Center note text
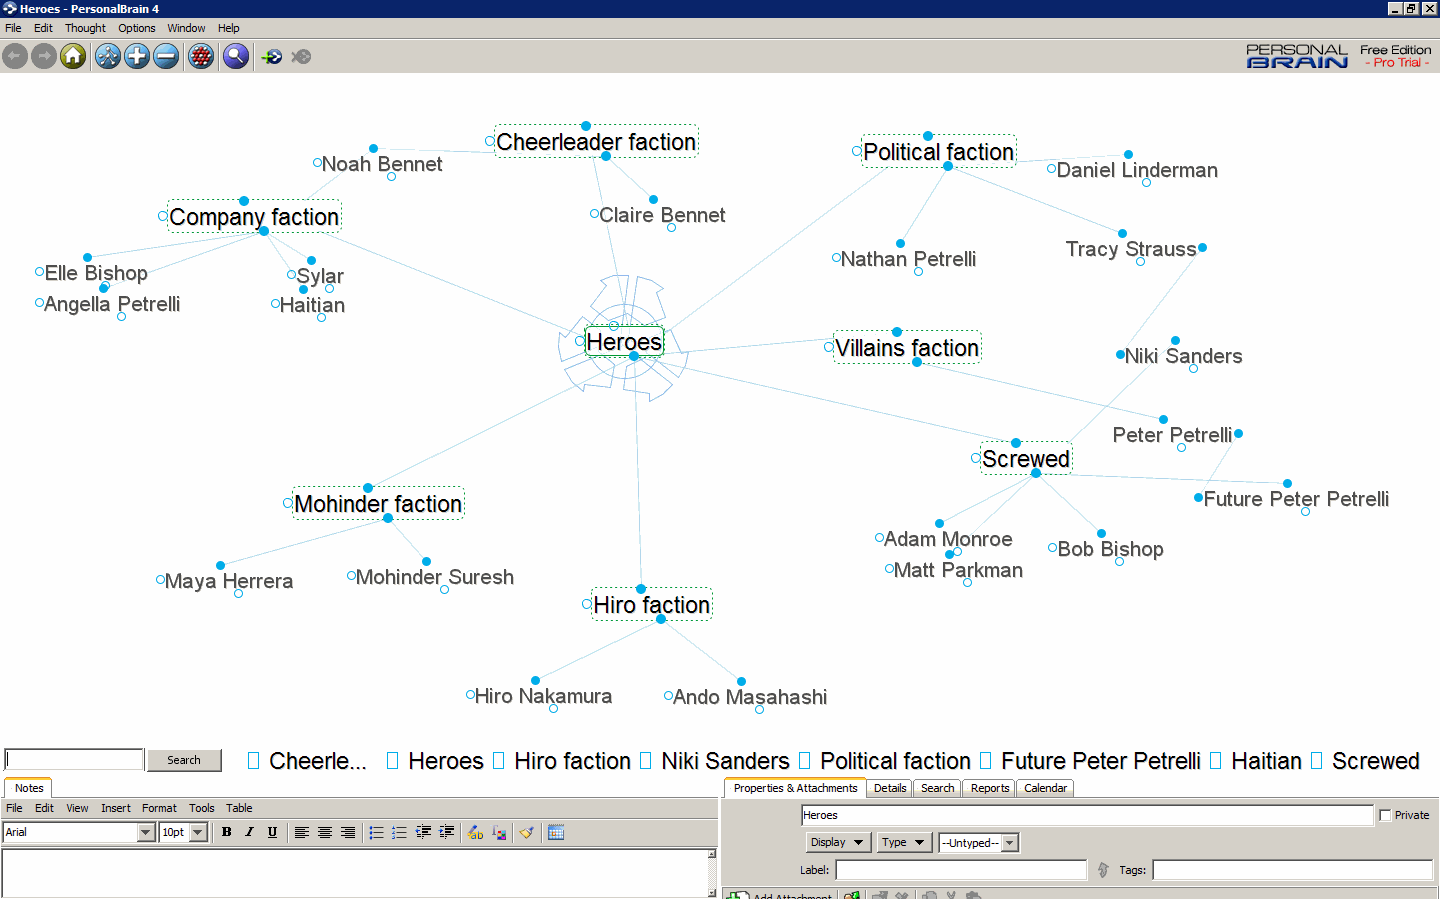 point(325,832)
